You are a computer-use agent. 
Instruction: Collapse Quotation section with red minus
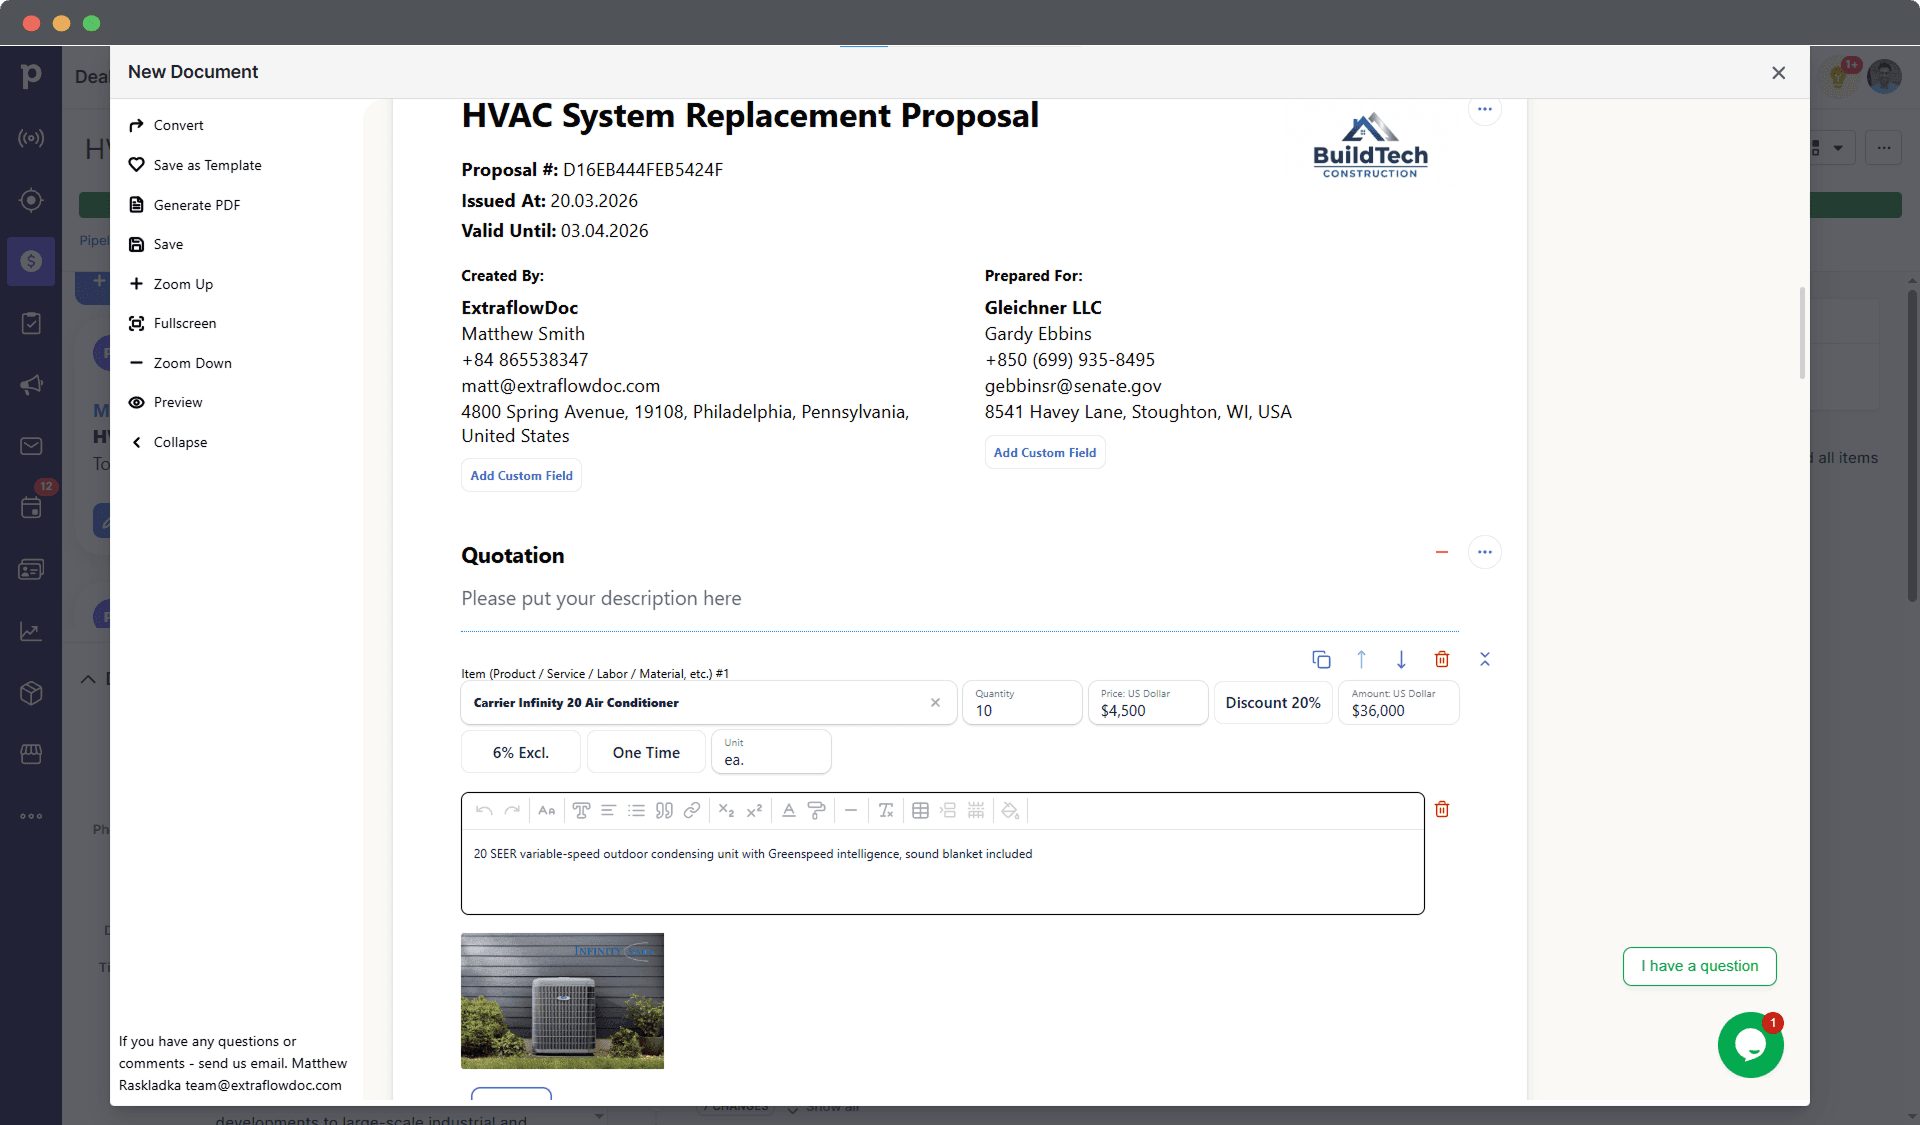(x=1442, y=552)
